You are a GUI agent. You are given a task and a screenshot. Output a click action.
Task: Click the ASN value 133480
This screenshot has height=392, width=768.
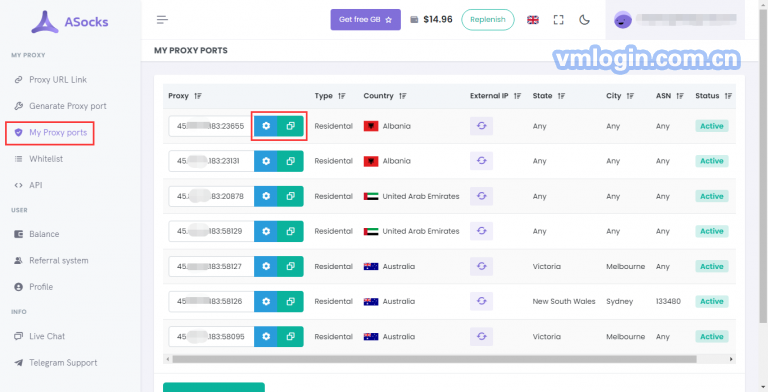668,301
